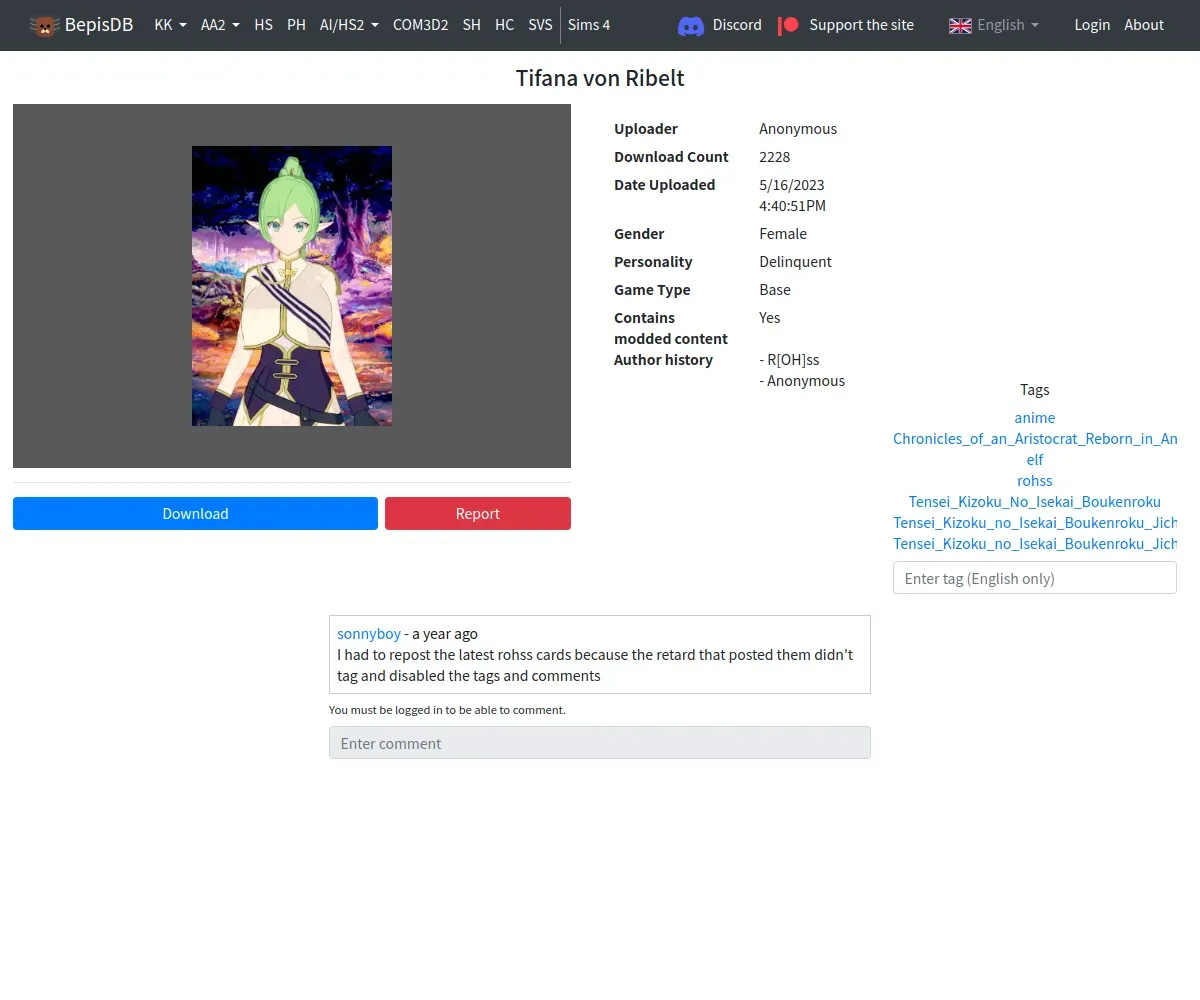The image size is (1200, 1000).
Task: Click the Gender value Female
Action: click(x=783, y=234)
